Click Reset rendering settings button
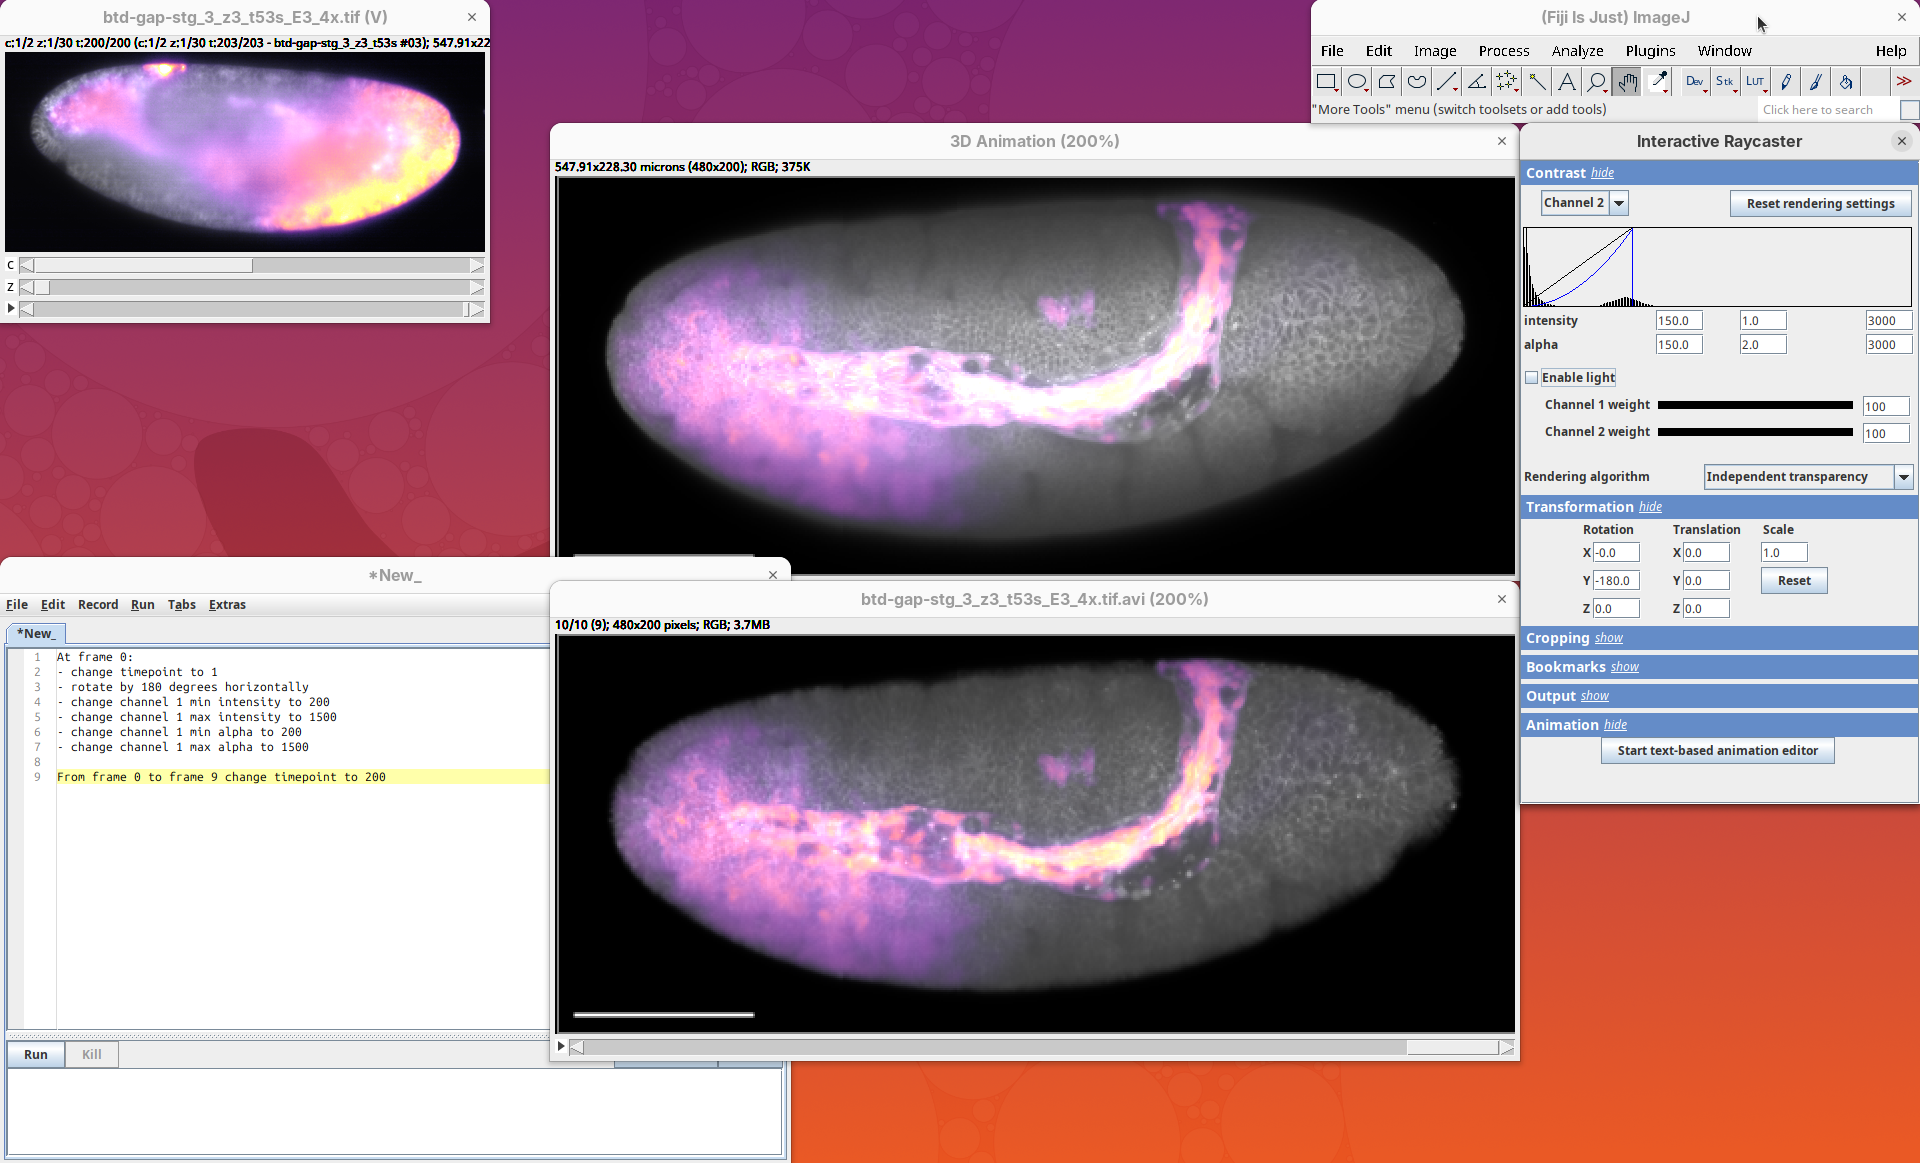 click(1820, 204)
